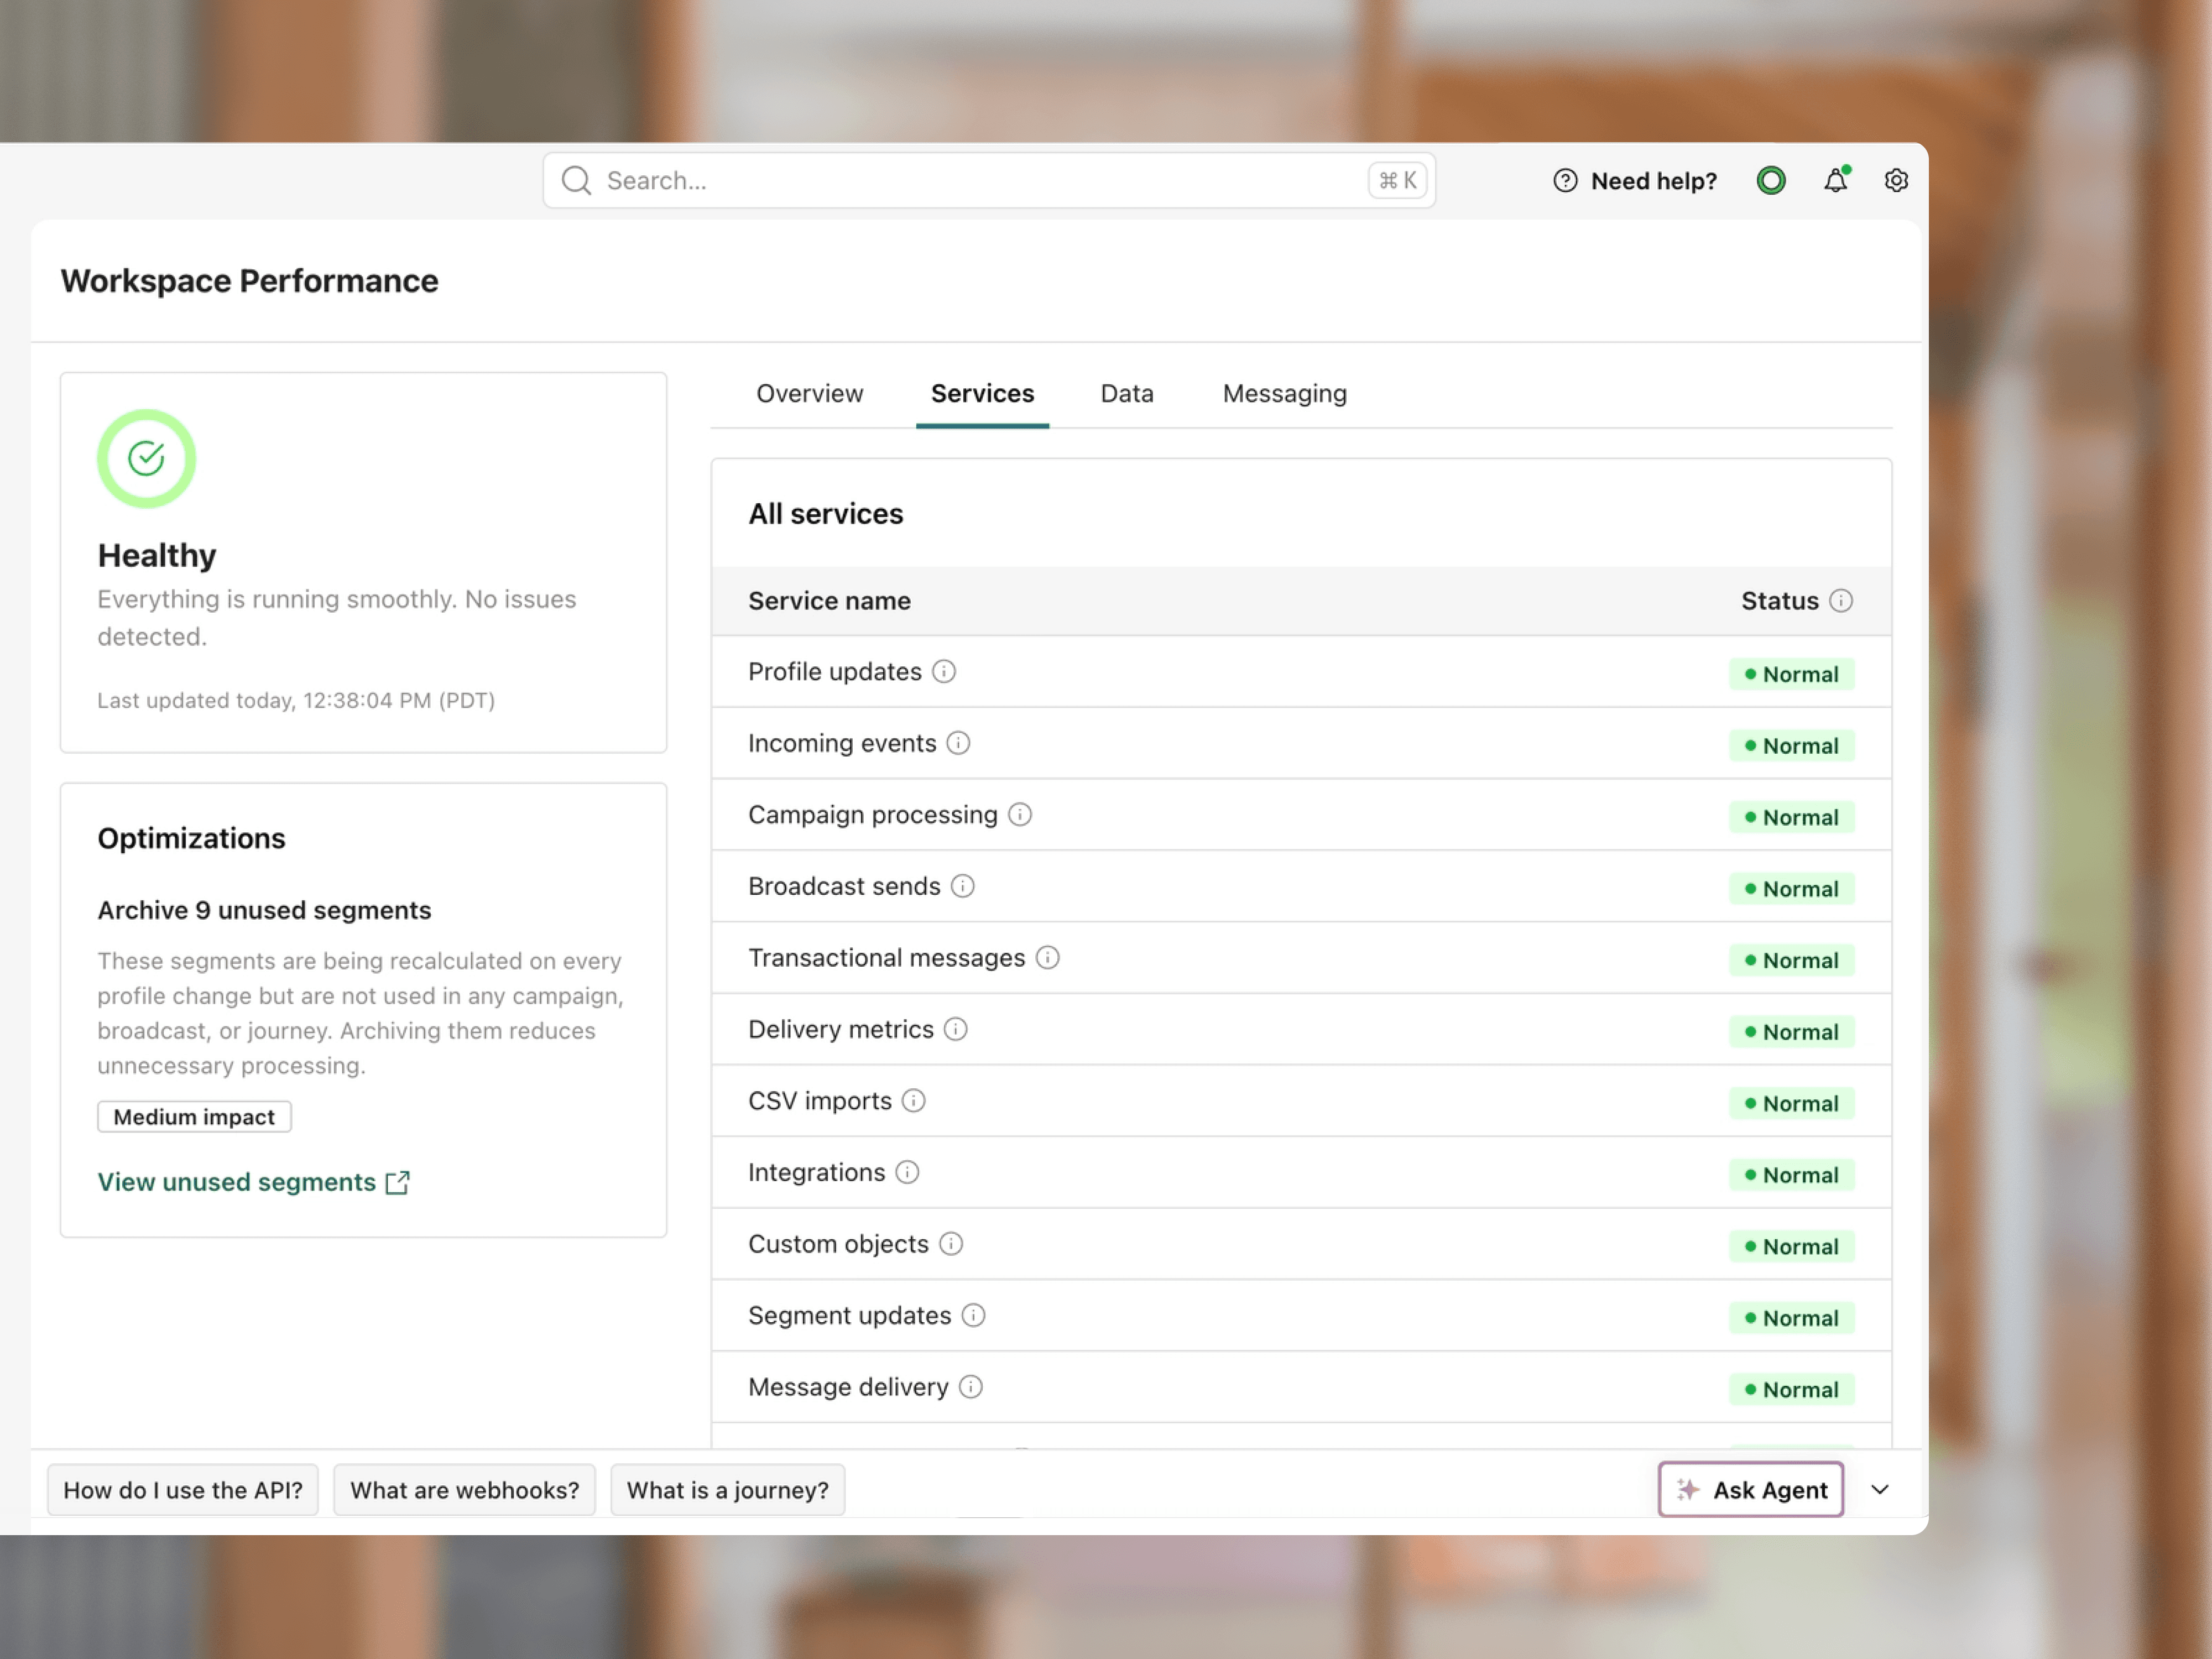Click info icon next to CSV imports
Image resolution: width=2212 pixels, height=1659 pixels.
click(913, 1101)
